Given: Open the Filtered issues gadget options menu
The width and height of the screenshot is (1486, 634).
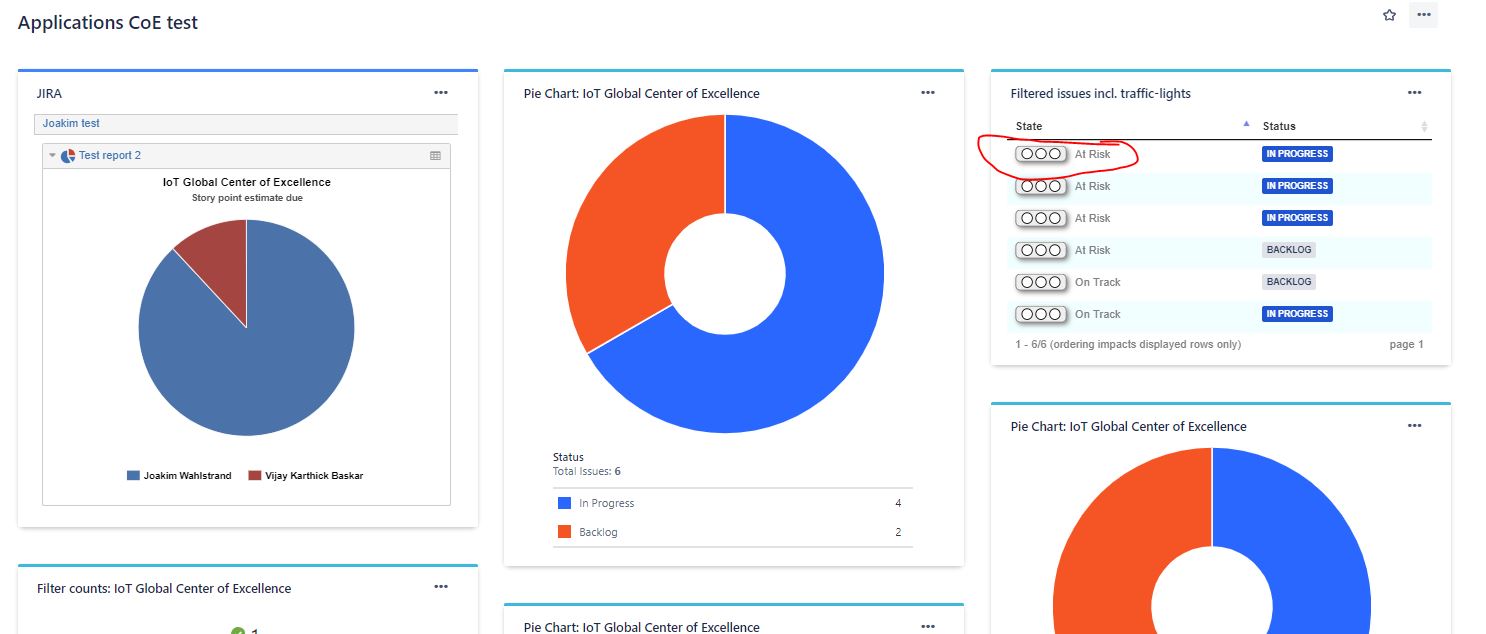Looking at the screenshot, I should [x=1414, y=92].
